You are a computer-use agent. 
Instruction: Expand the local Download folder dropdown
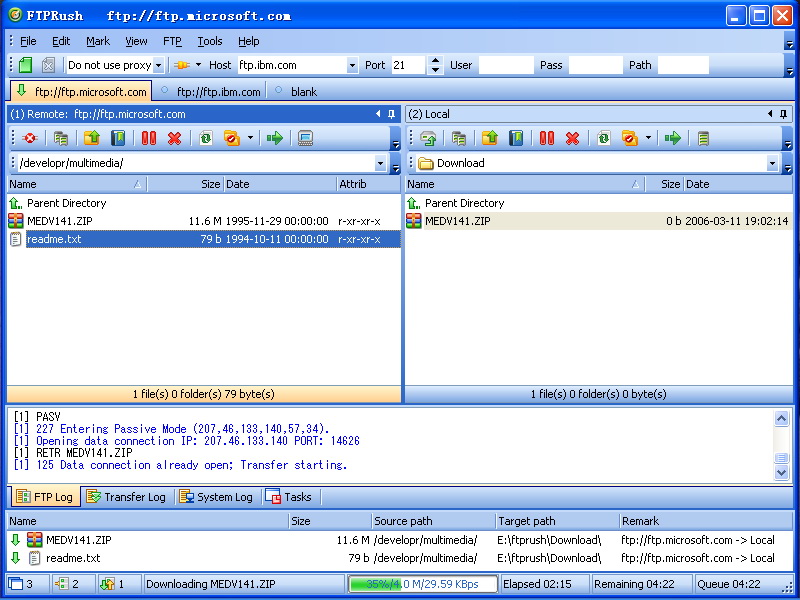772,163
